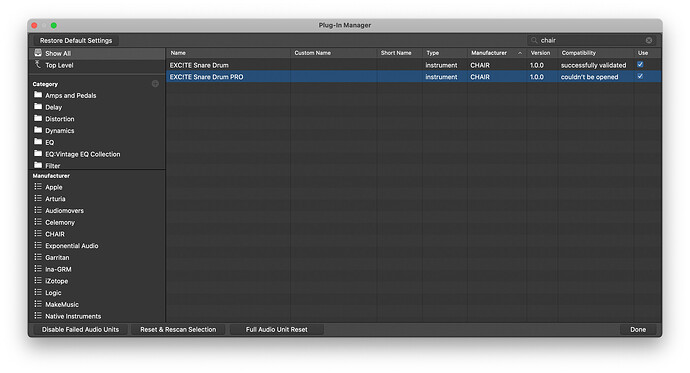
Task: Filter by manufacturer Celemony
Action: (97, 223)
